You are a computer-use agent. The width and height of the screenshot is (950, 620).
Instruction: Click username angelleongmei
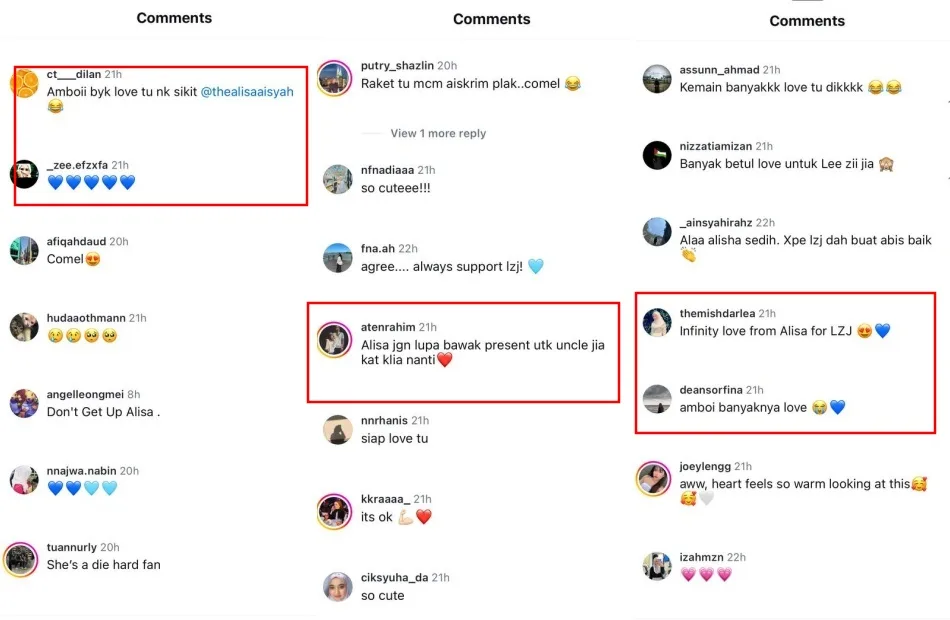tap(86, 395)
